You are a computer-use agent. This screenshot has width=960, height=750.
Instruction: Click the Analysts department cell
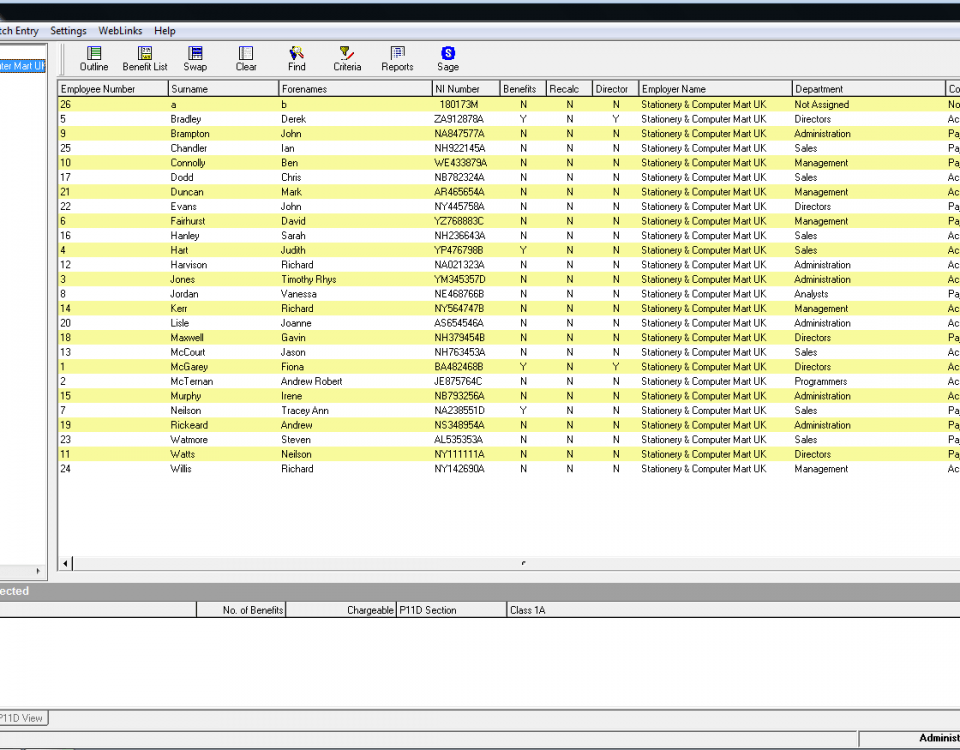tap(811, 294)
